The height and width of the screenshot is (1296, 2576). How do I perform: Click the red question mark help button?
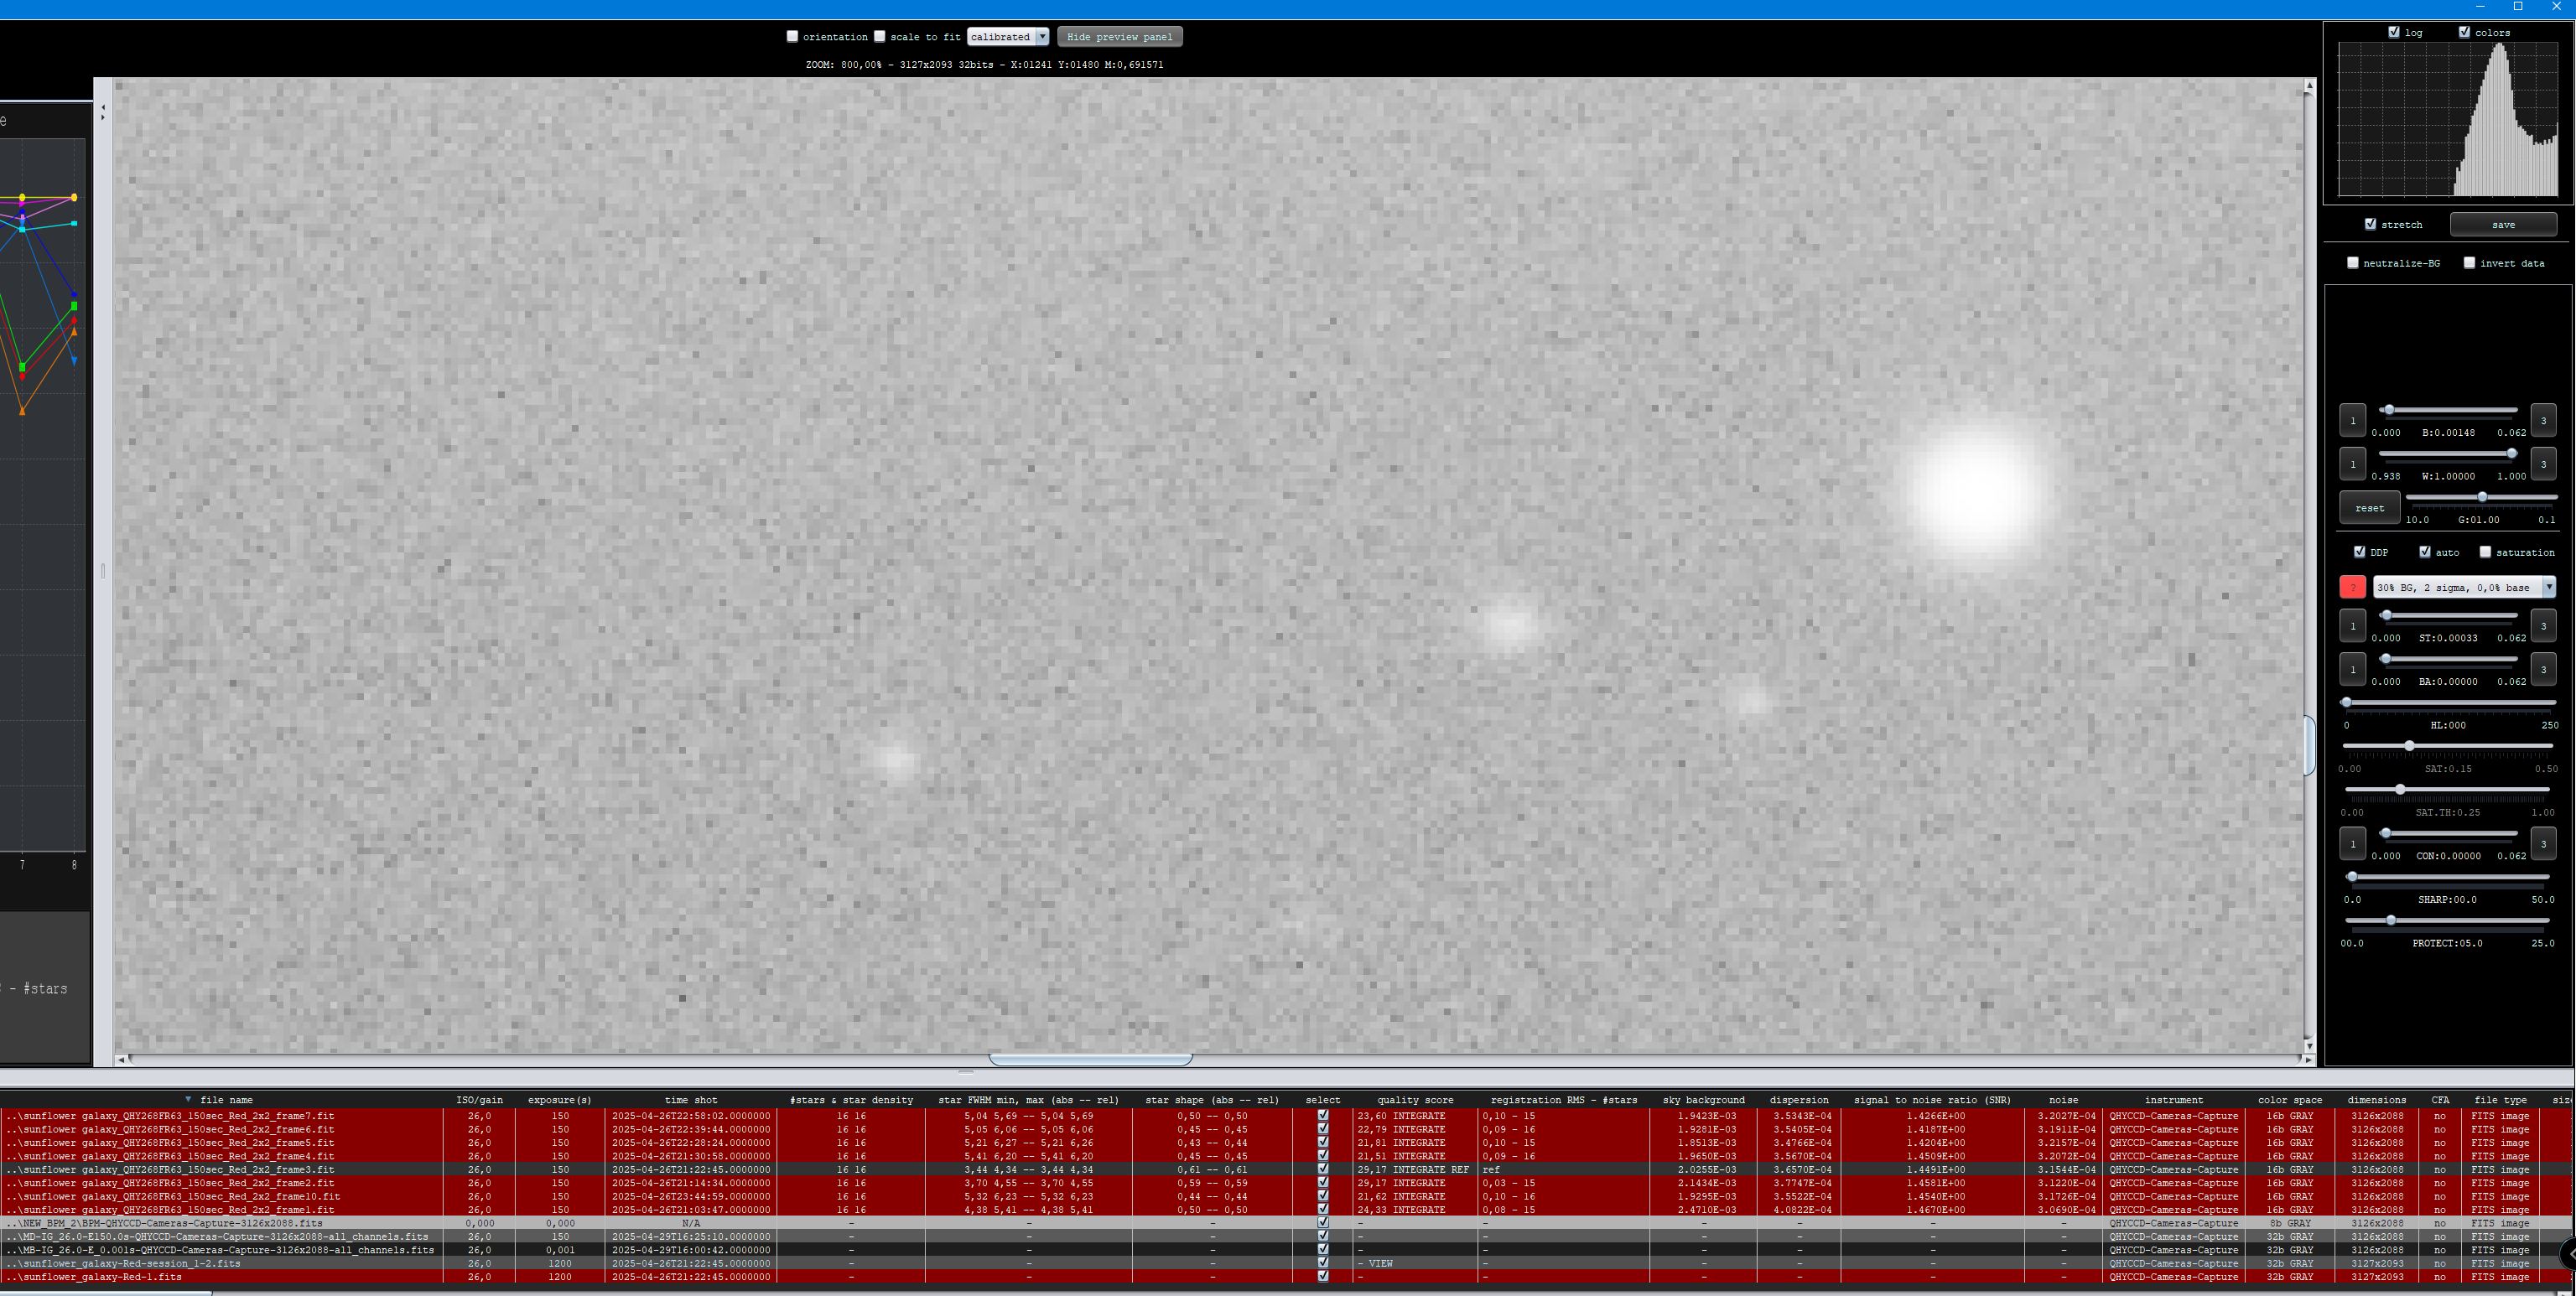click(2352, 587)
